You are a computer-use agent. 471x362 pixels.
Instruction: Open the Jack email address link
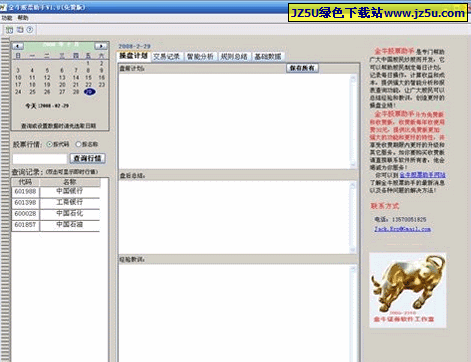click(x=402, y=229)
